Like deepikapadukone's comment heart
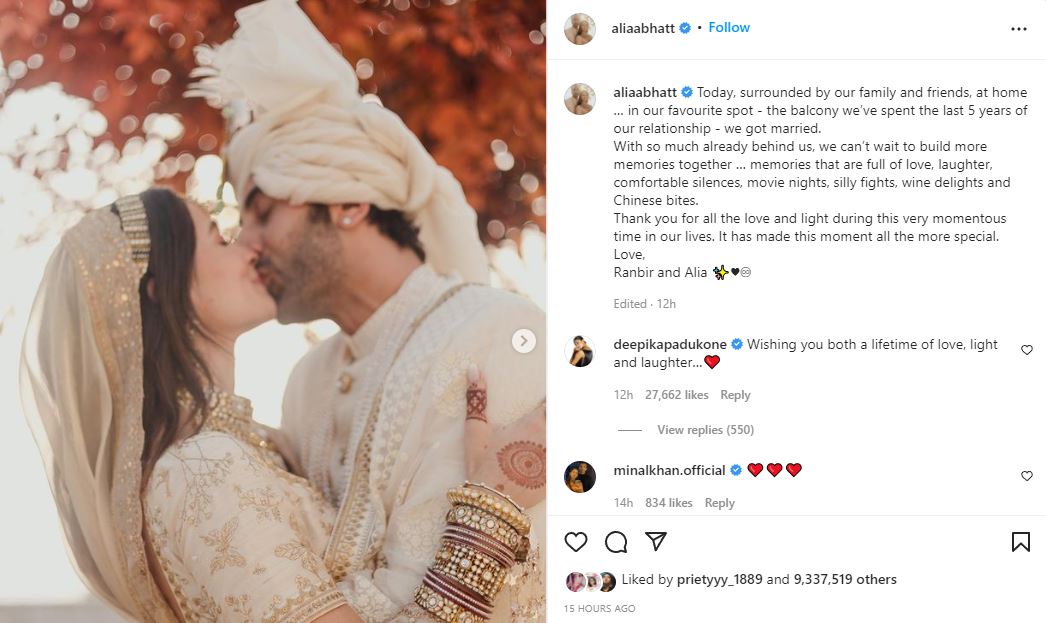Viewport: 1046px width, 623px height. [1027, 350]
